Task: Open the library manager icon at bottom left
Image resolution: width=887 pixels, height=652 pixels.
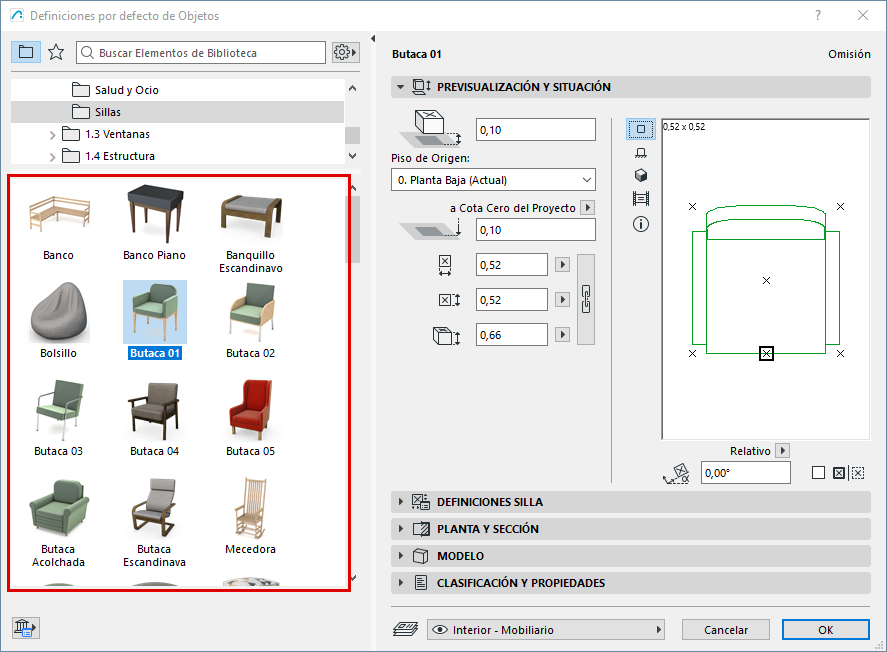Action: 25,628
